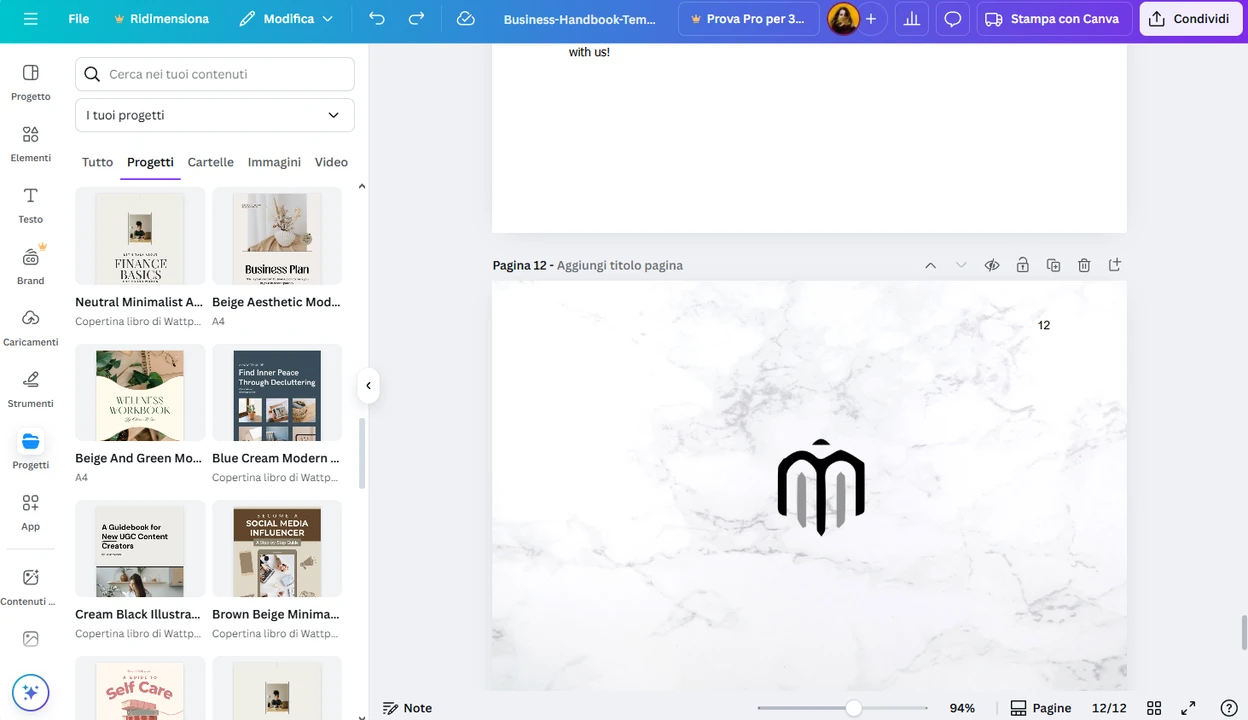Open the Testo sidebar panel
The image size is (1248, 720).
[x=31, y=205]
